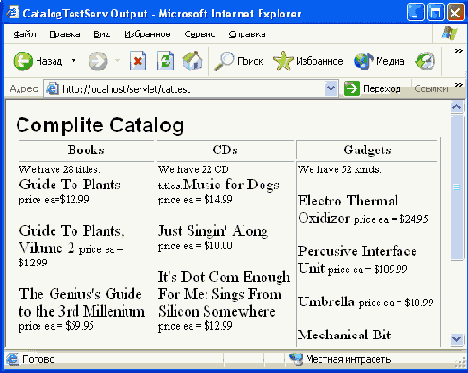Click the Complite Catalog heading
The width and height of the screenshot is (468, 373).
(x=100, y=126)
